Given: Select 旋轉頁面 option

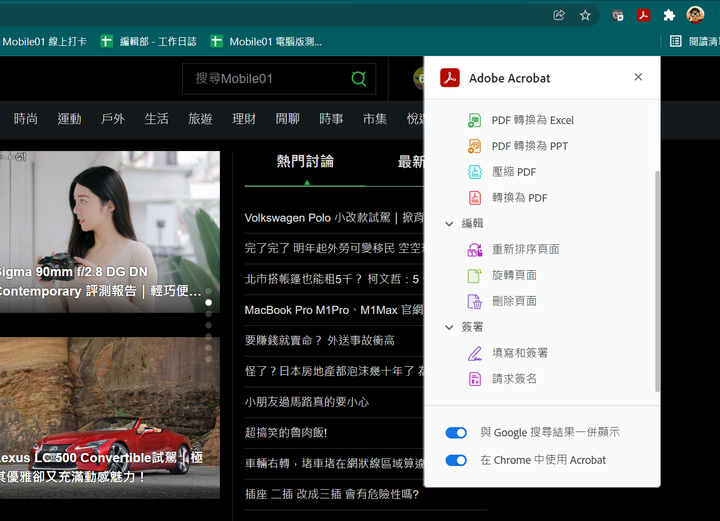Looking at the screenshot, I should [x=514, y=275].
